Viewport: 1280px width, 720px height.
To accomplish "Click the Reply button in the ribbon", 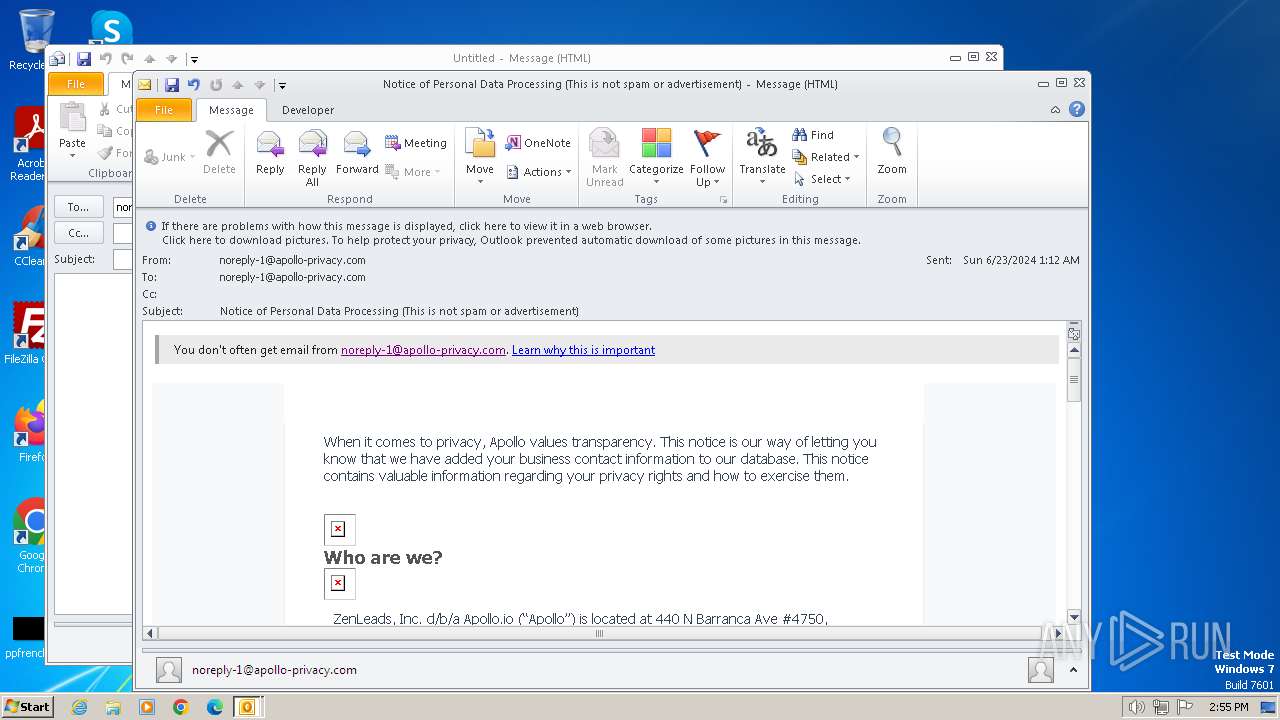I will 270,156.
